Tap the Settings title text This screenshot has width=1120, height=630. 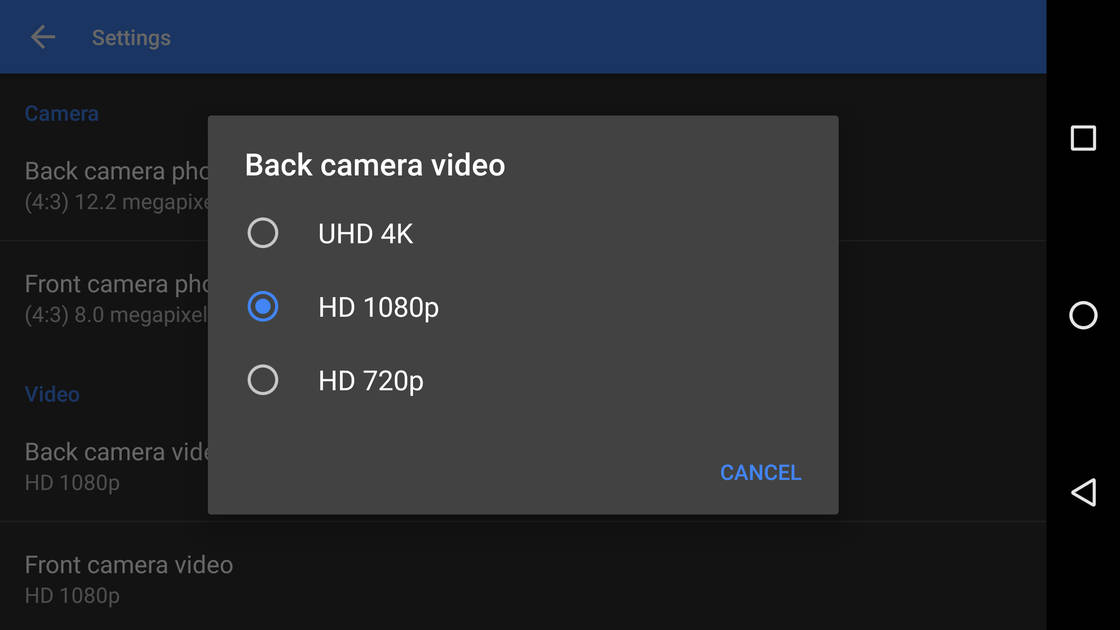(x=131, y=37)
